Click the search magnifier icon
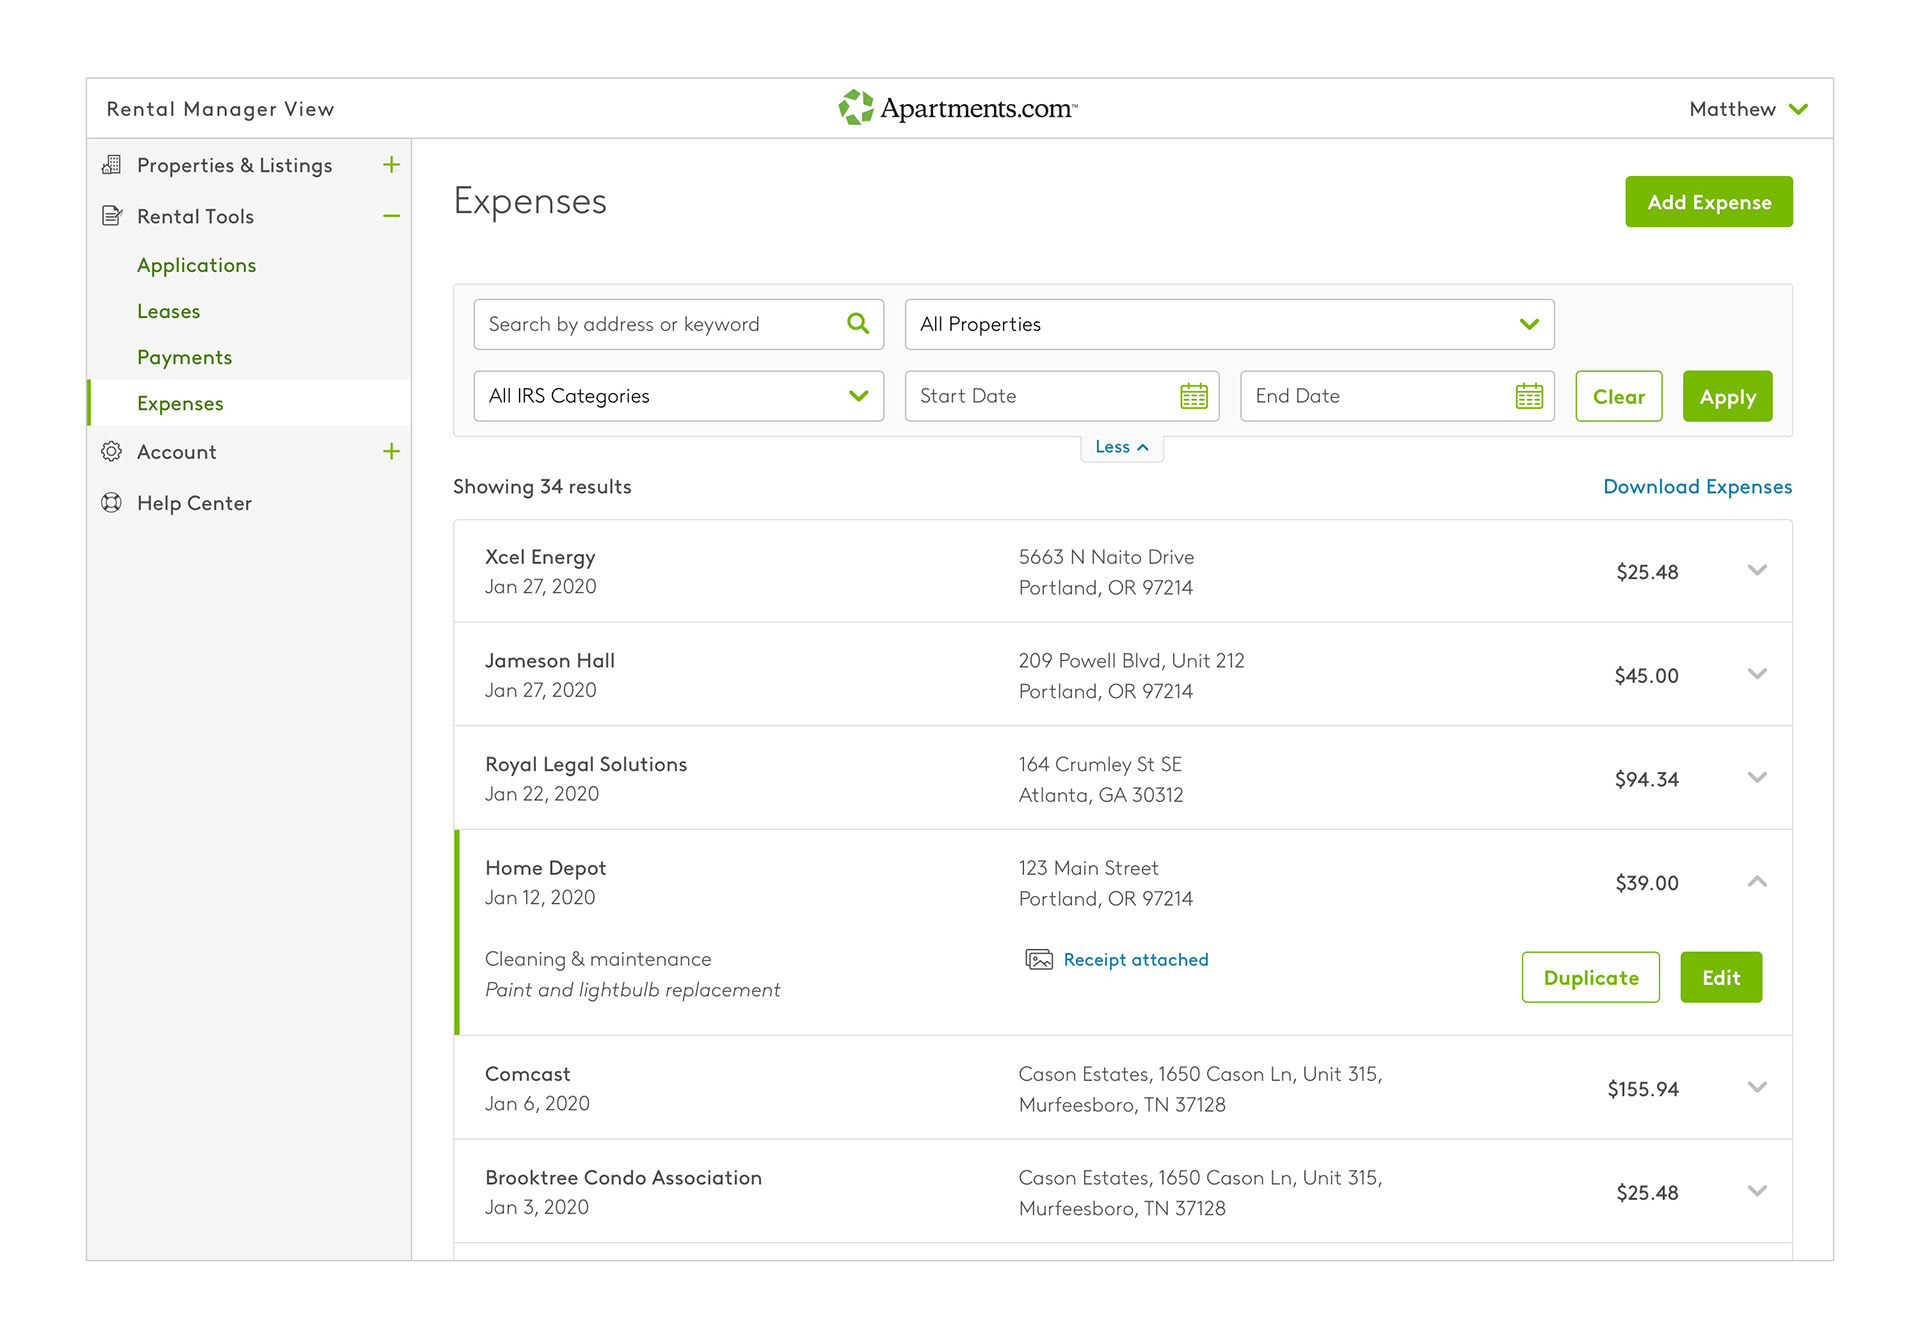1920x1340 pixels. click(x=858, y=324)
